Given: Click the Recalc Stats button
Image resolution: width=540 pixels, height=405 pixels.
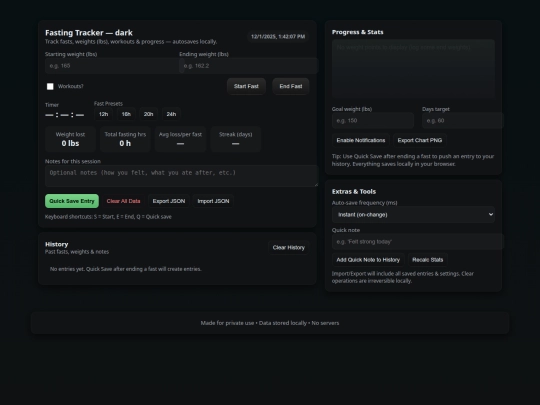Looking at the screenshot, I should 427,260.
